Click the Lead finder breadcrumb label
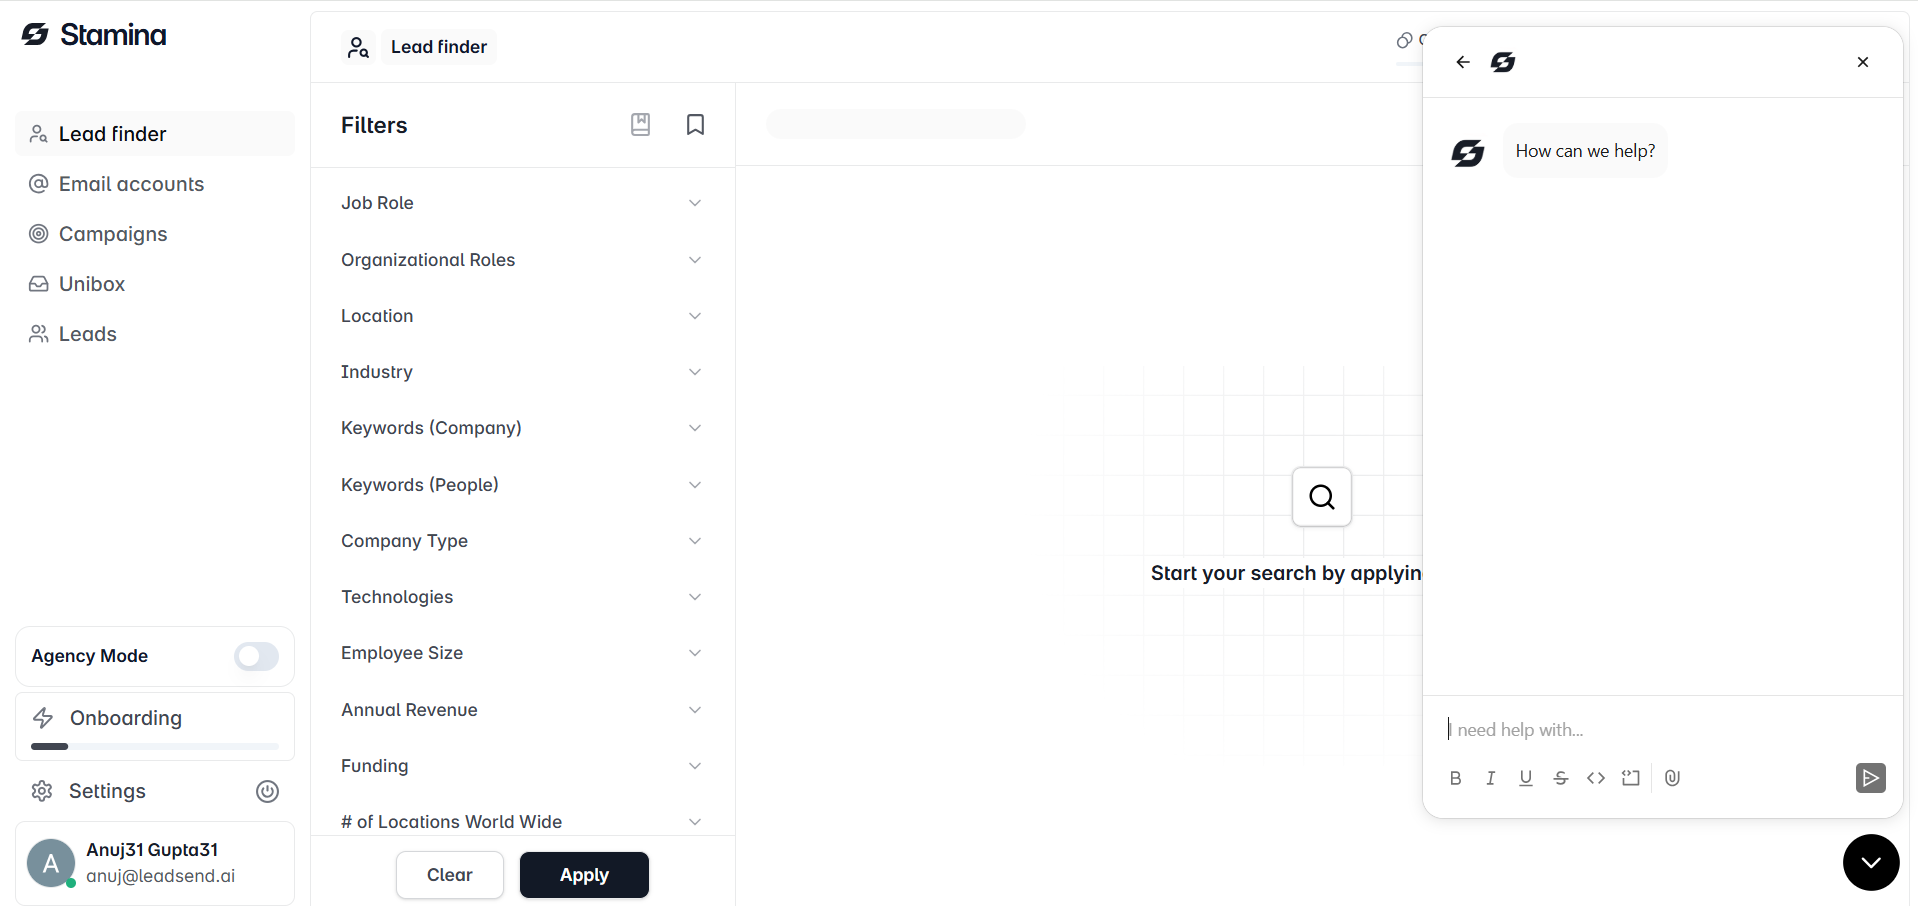 pos(439,47)
